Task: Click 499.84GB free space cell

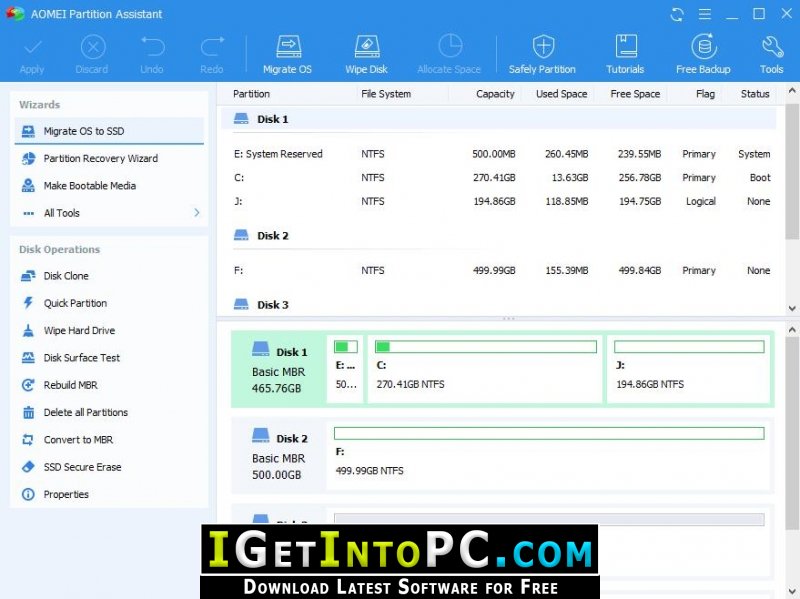Action: coord(640,271)
